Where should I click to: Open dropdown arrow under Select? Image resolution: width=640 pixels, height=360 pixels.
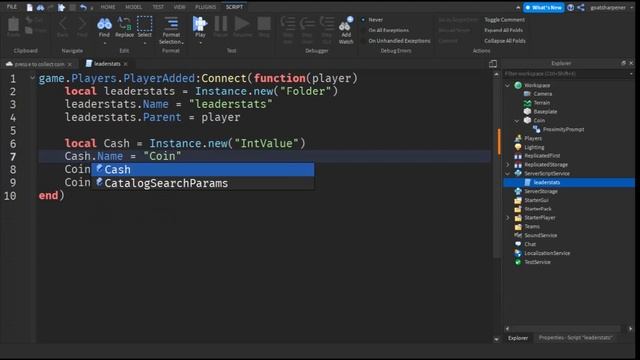pos(144,43)
